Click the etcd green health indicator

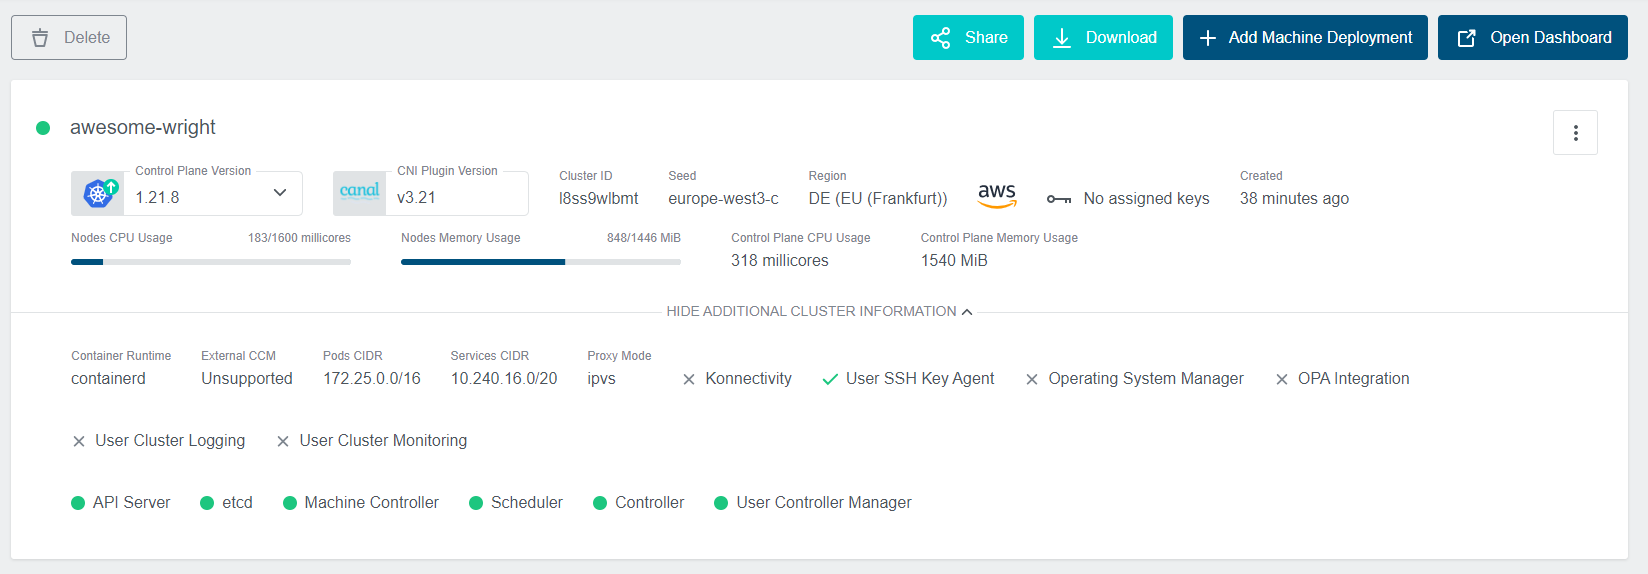click(x=207, y=503)
